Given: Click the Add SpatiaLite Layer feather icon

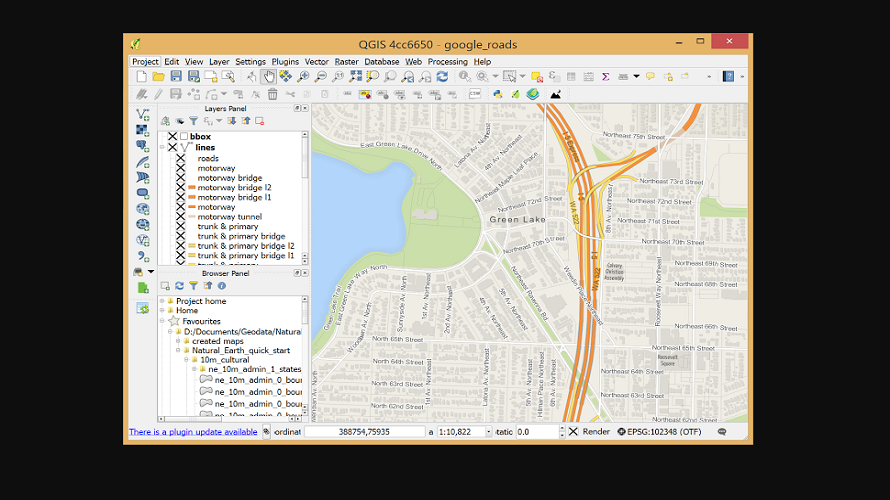Looking at the screenshot, I should pyautogui.click(x=142, y=162).
